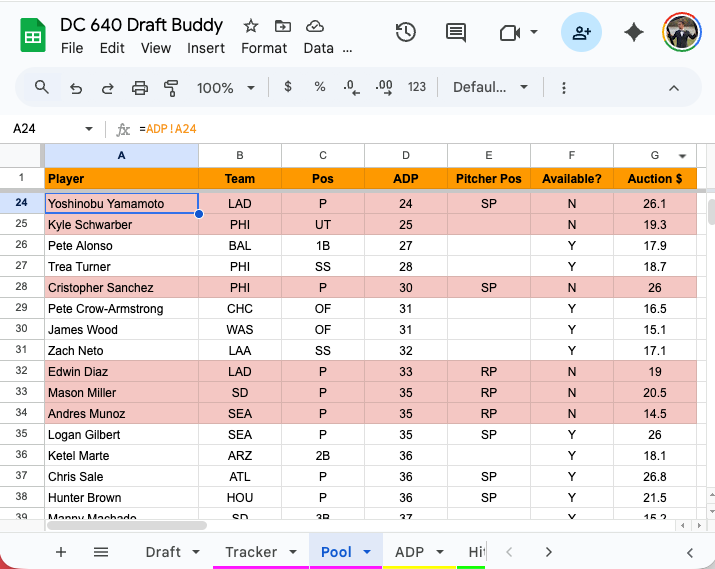
Task: Activate the paint format tool
Action: (171, 88)
